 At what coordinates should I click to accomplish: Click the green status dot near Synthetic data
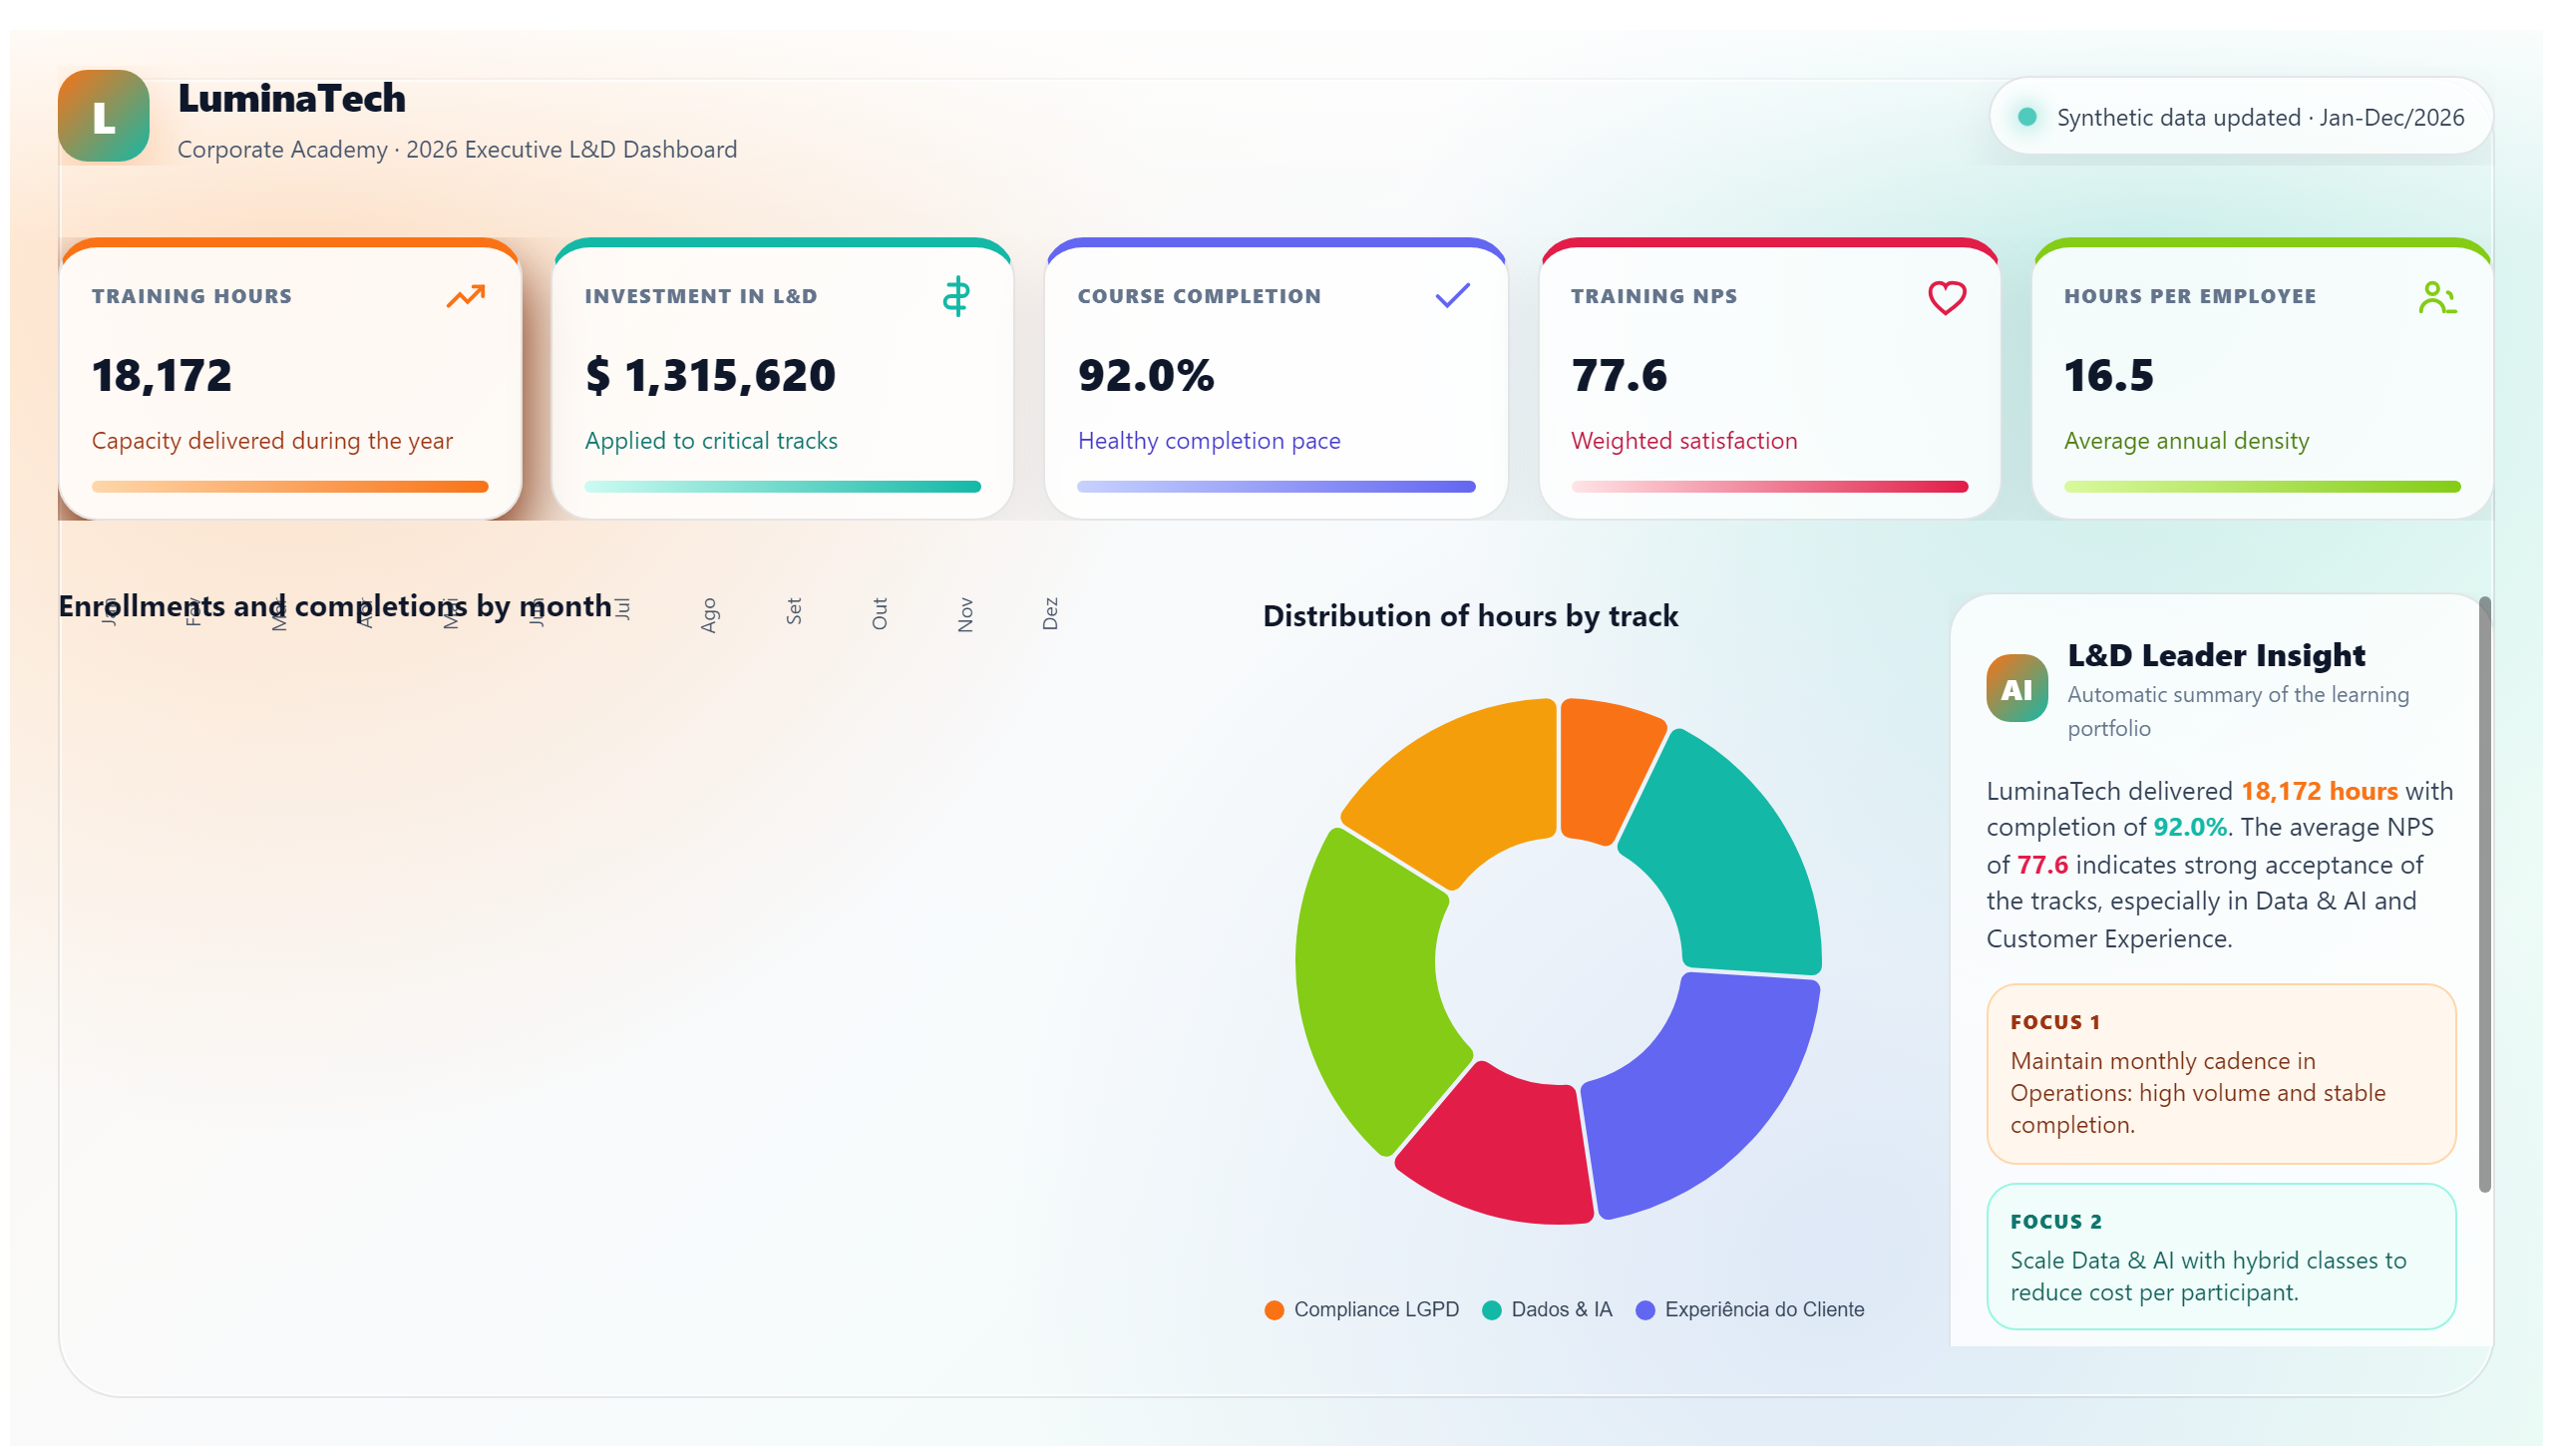(x=2027, y=117)
